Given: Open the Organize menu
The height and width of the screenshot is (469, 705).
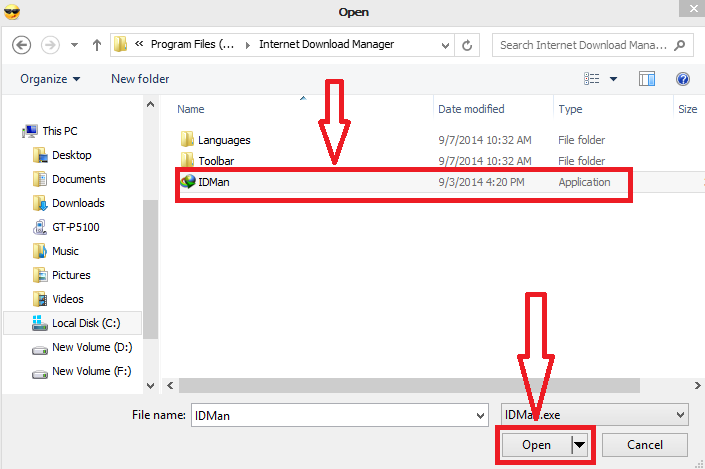Looking at the screenshot, I should (x=50, y=79).
